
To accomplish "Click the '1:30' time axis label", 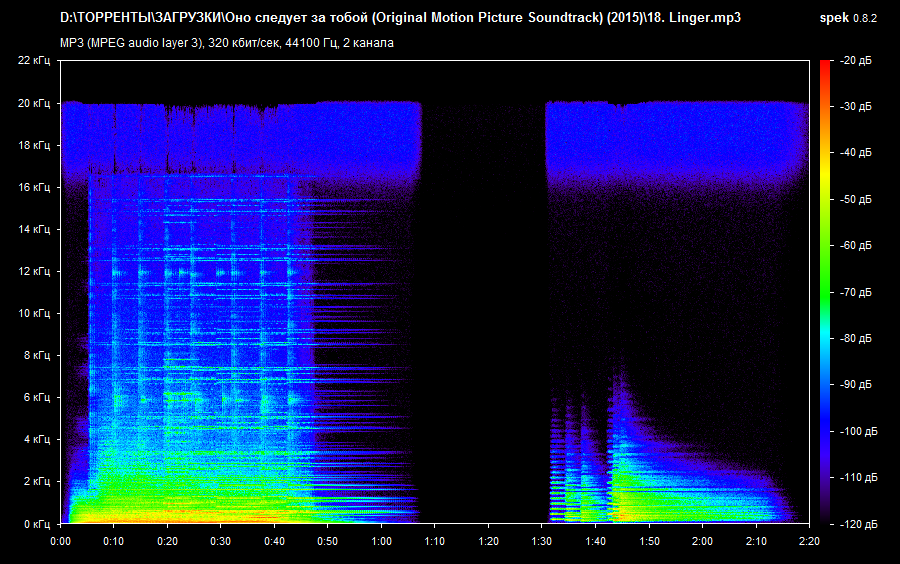I will (542, 541).
